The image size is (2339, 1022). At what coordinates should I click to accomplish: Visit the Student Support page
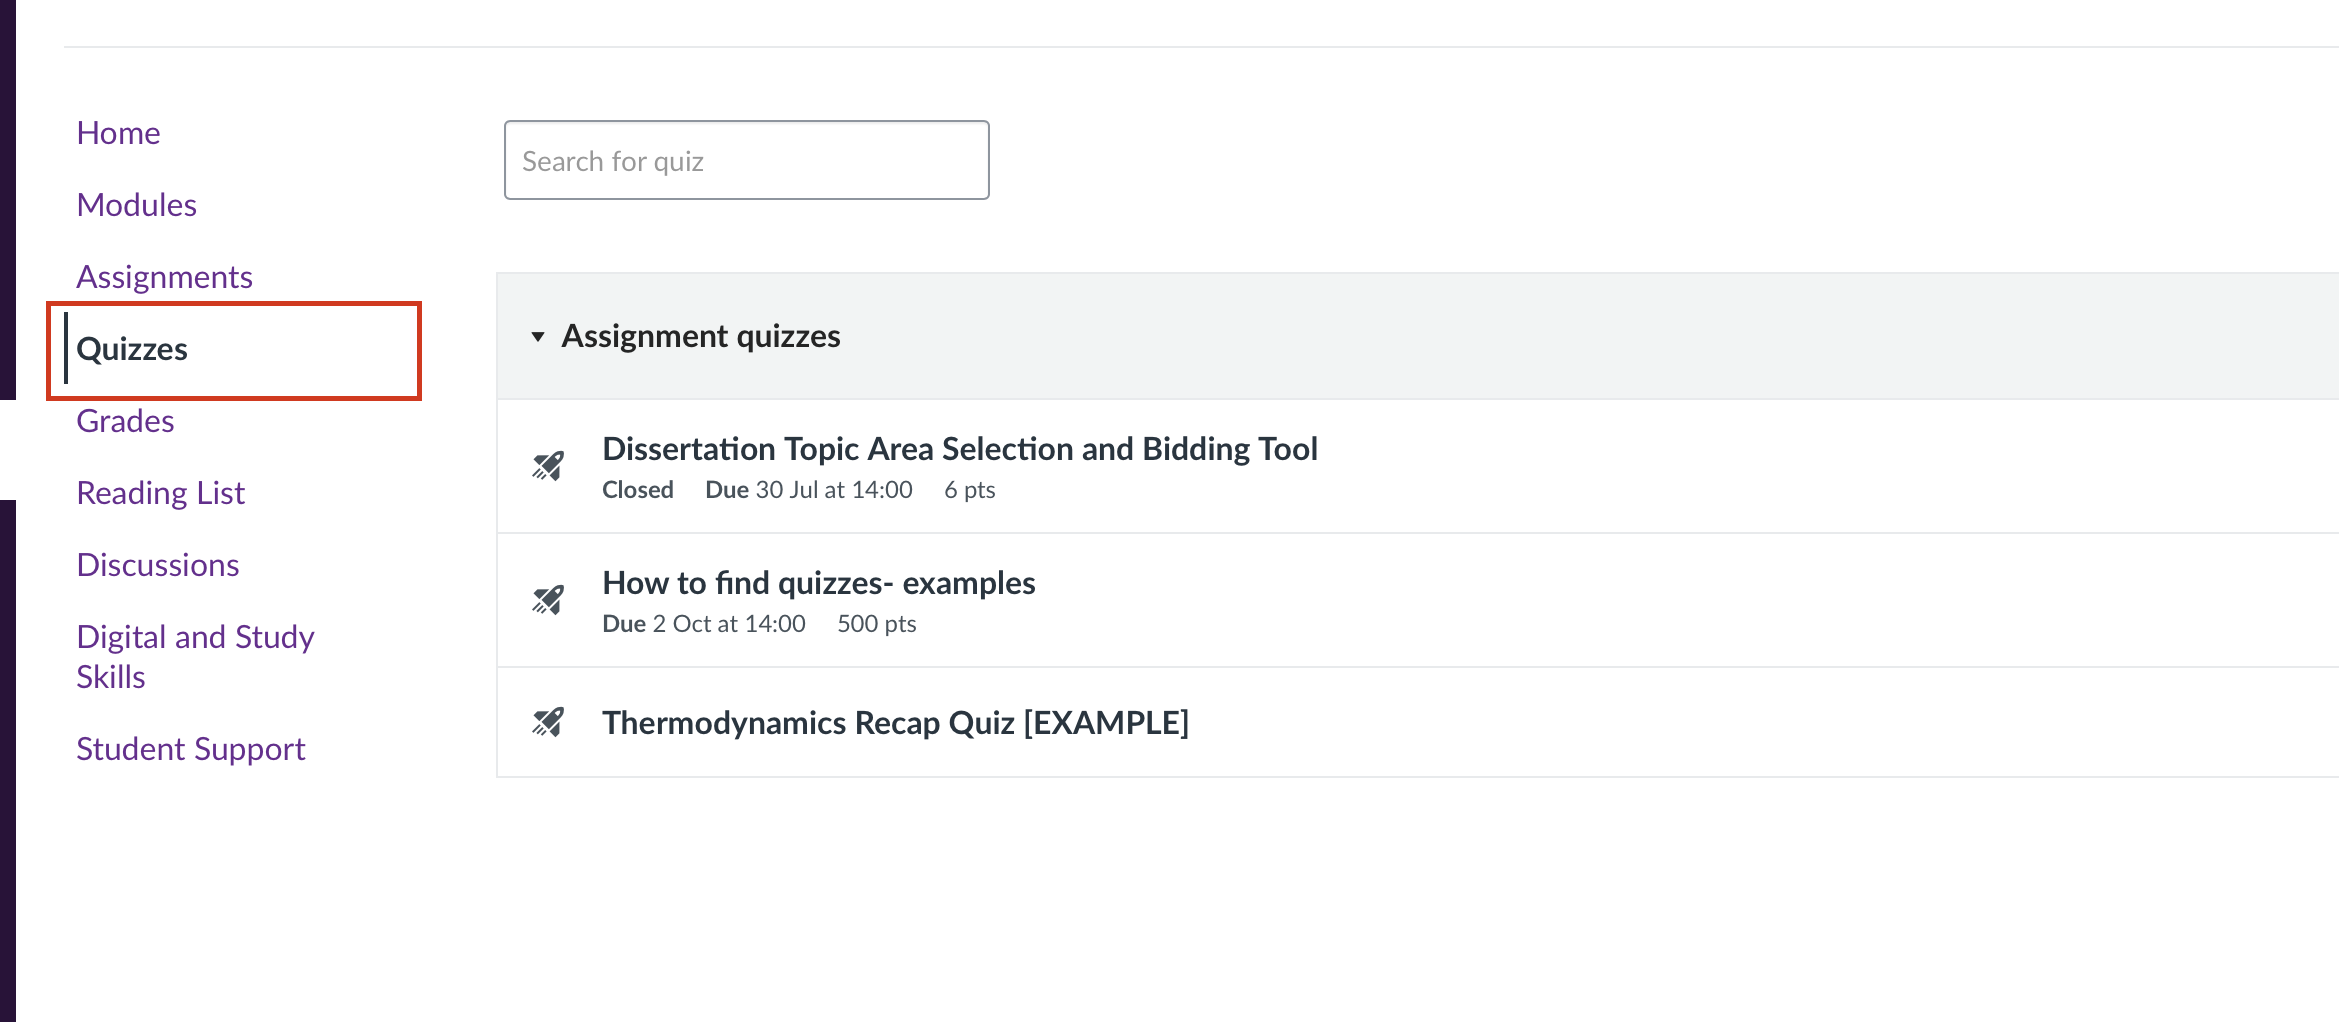click(x=191, y=749)
